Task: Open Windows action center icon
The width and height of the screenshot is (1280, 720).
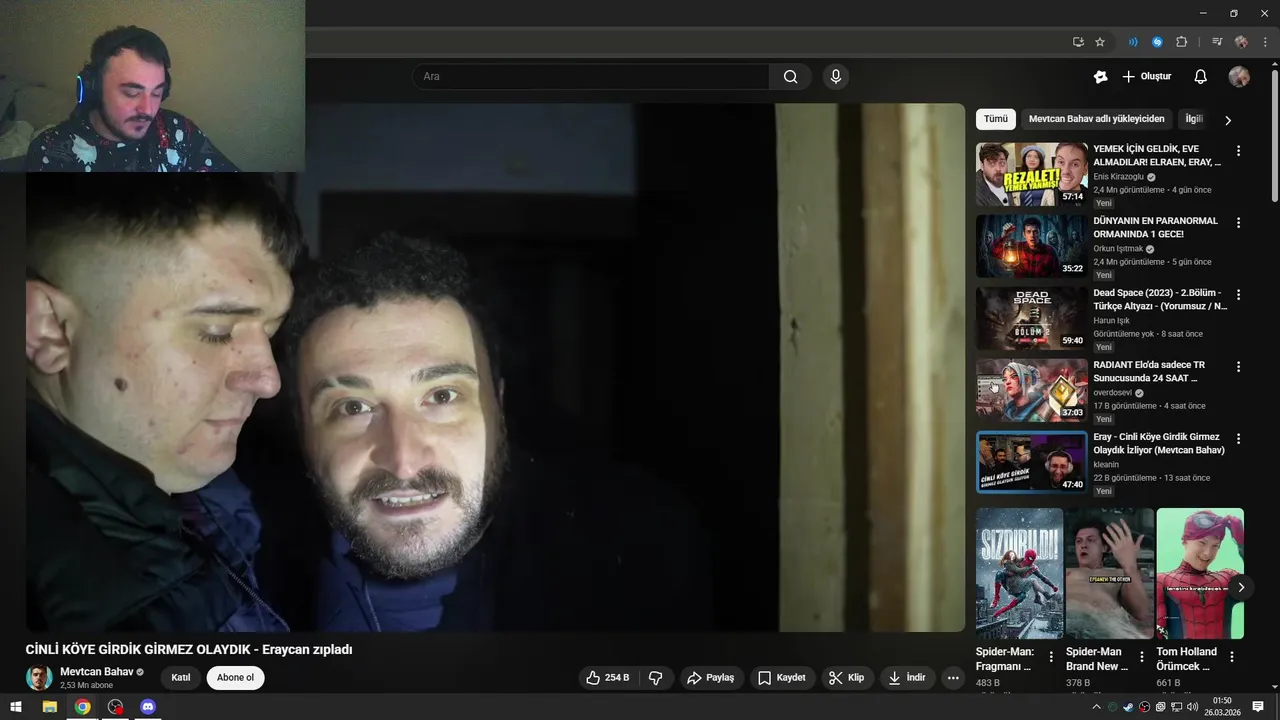Action: (1258, 707)
